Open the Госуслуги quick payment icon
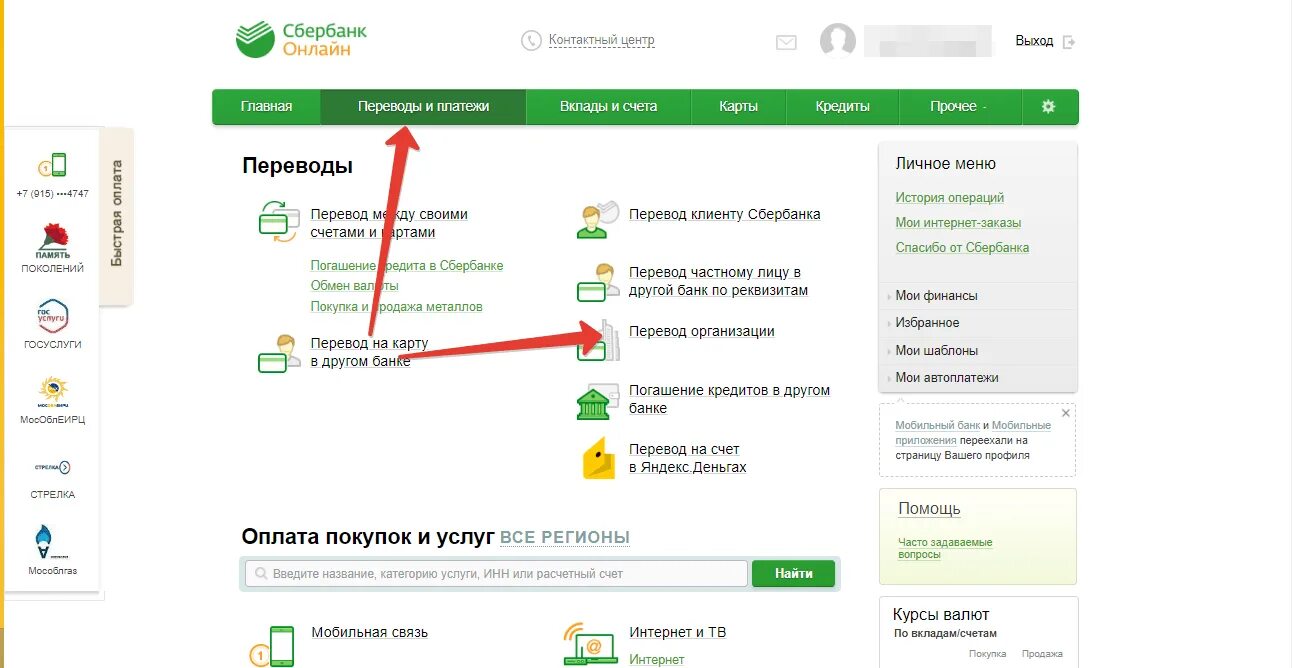Screen dimensions: 1292x668 click(x=53, y=316)
